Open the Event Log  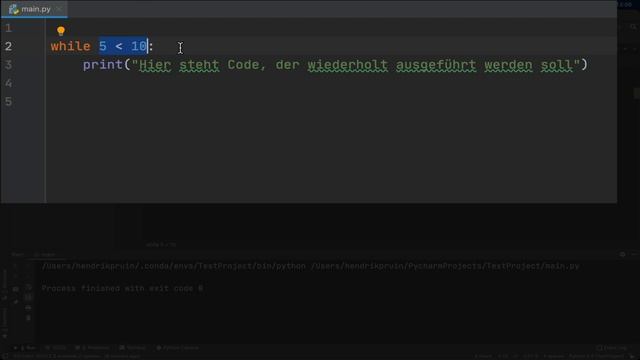coord(612,348)
